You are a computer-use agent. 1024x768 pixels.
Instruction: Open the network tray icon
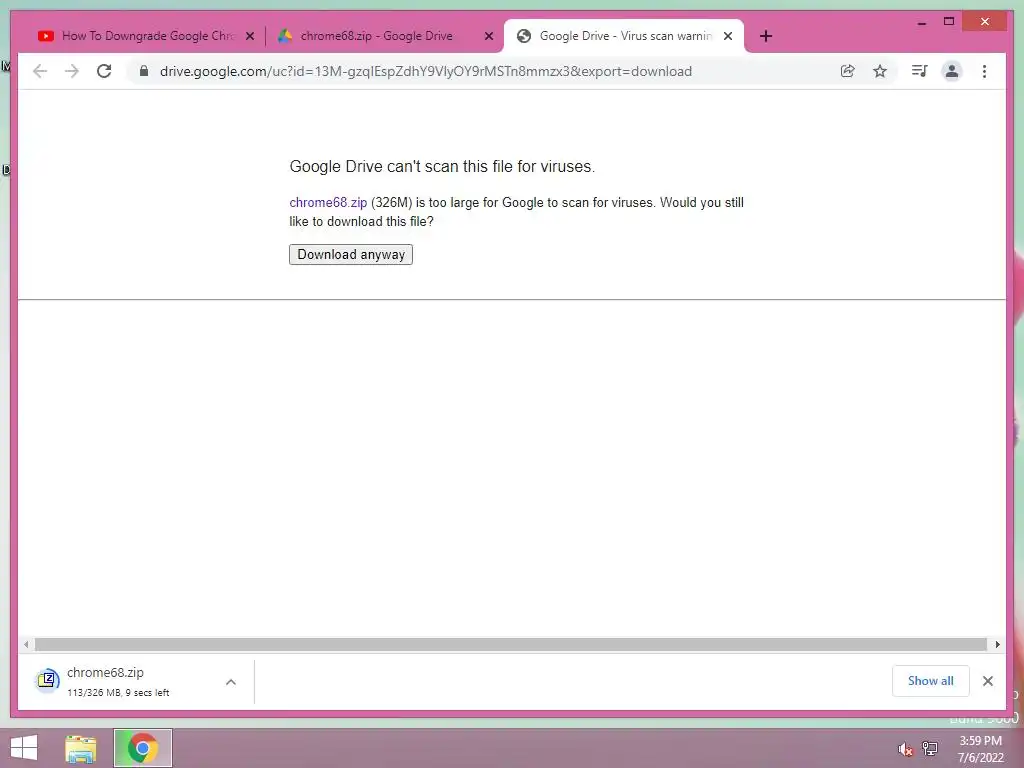tap(930, 749)
